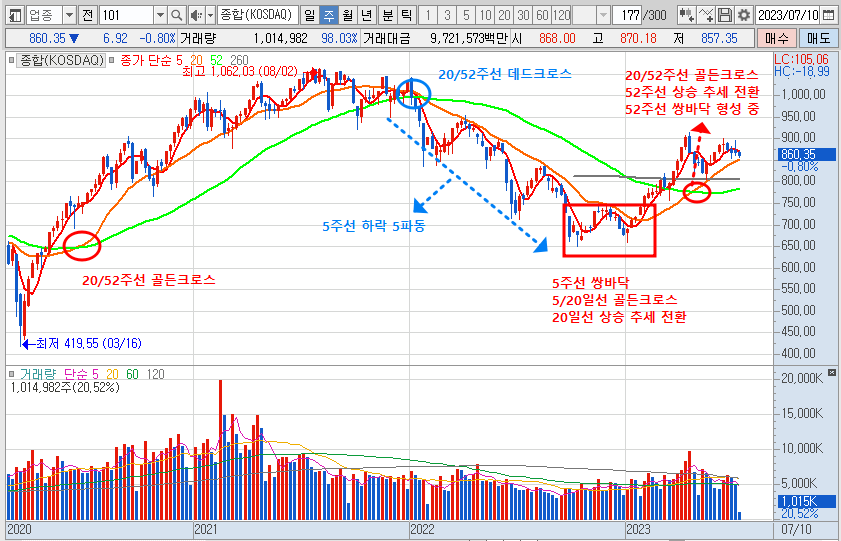
Task: Toggle the left side panel icon
Action: coord(16,15)
